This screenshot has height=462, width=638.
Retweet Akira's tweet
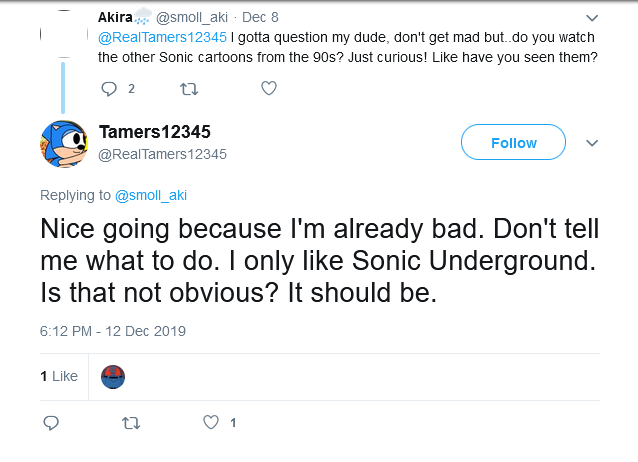[187, 89]
